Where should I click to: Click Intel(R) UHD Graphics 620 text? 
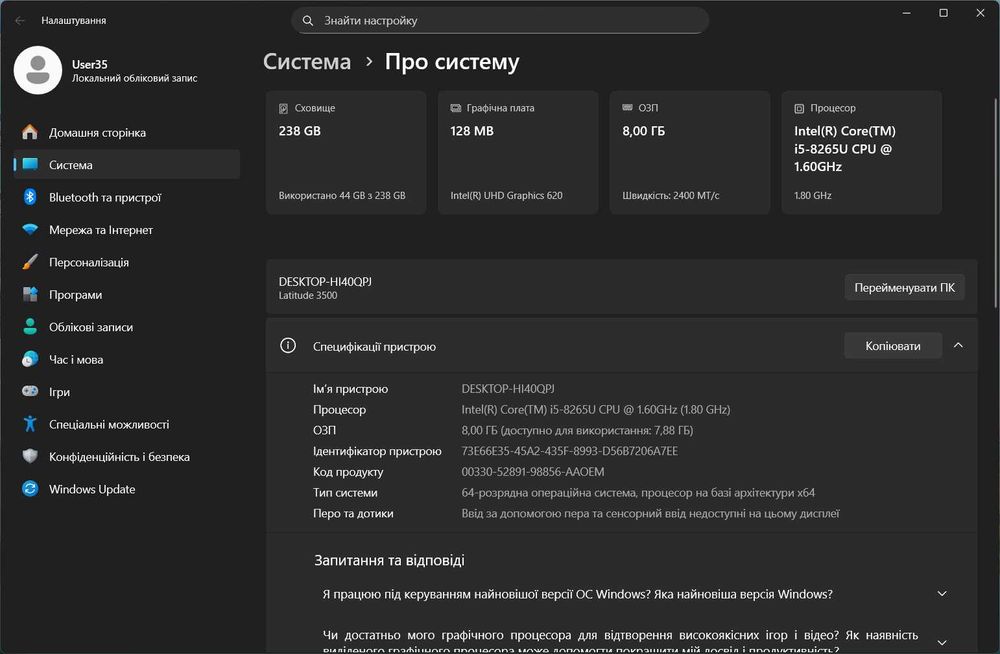click(506, 195)
